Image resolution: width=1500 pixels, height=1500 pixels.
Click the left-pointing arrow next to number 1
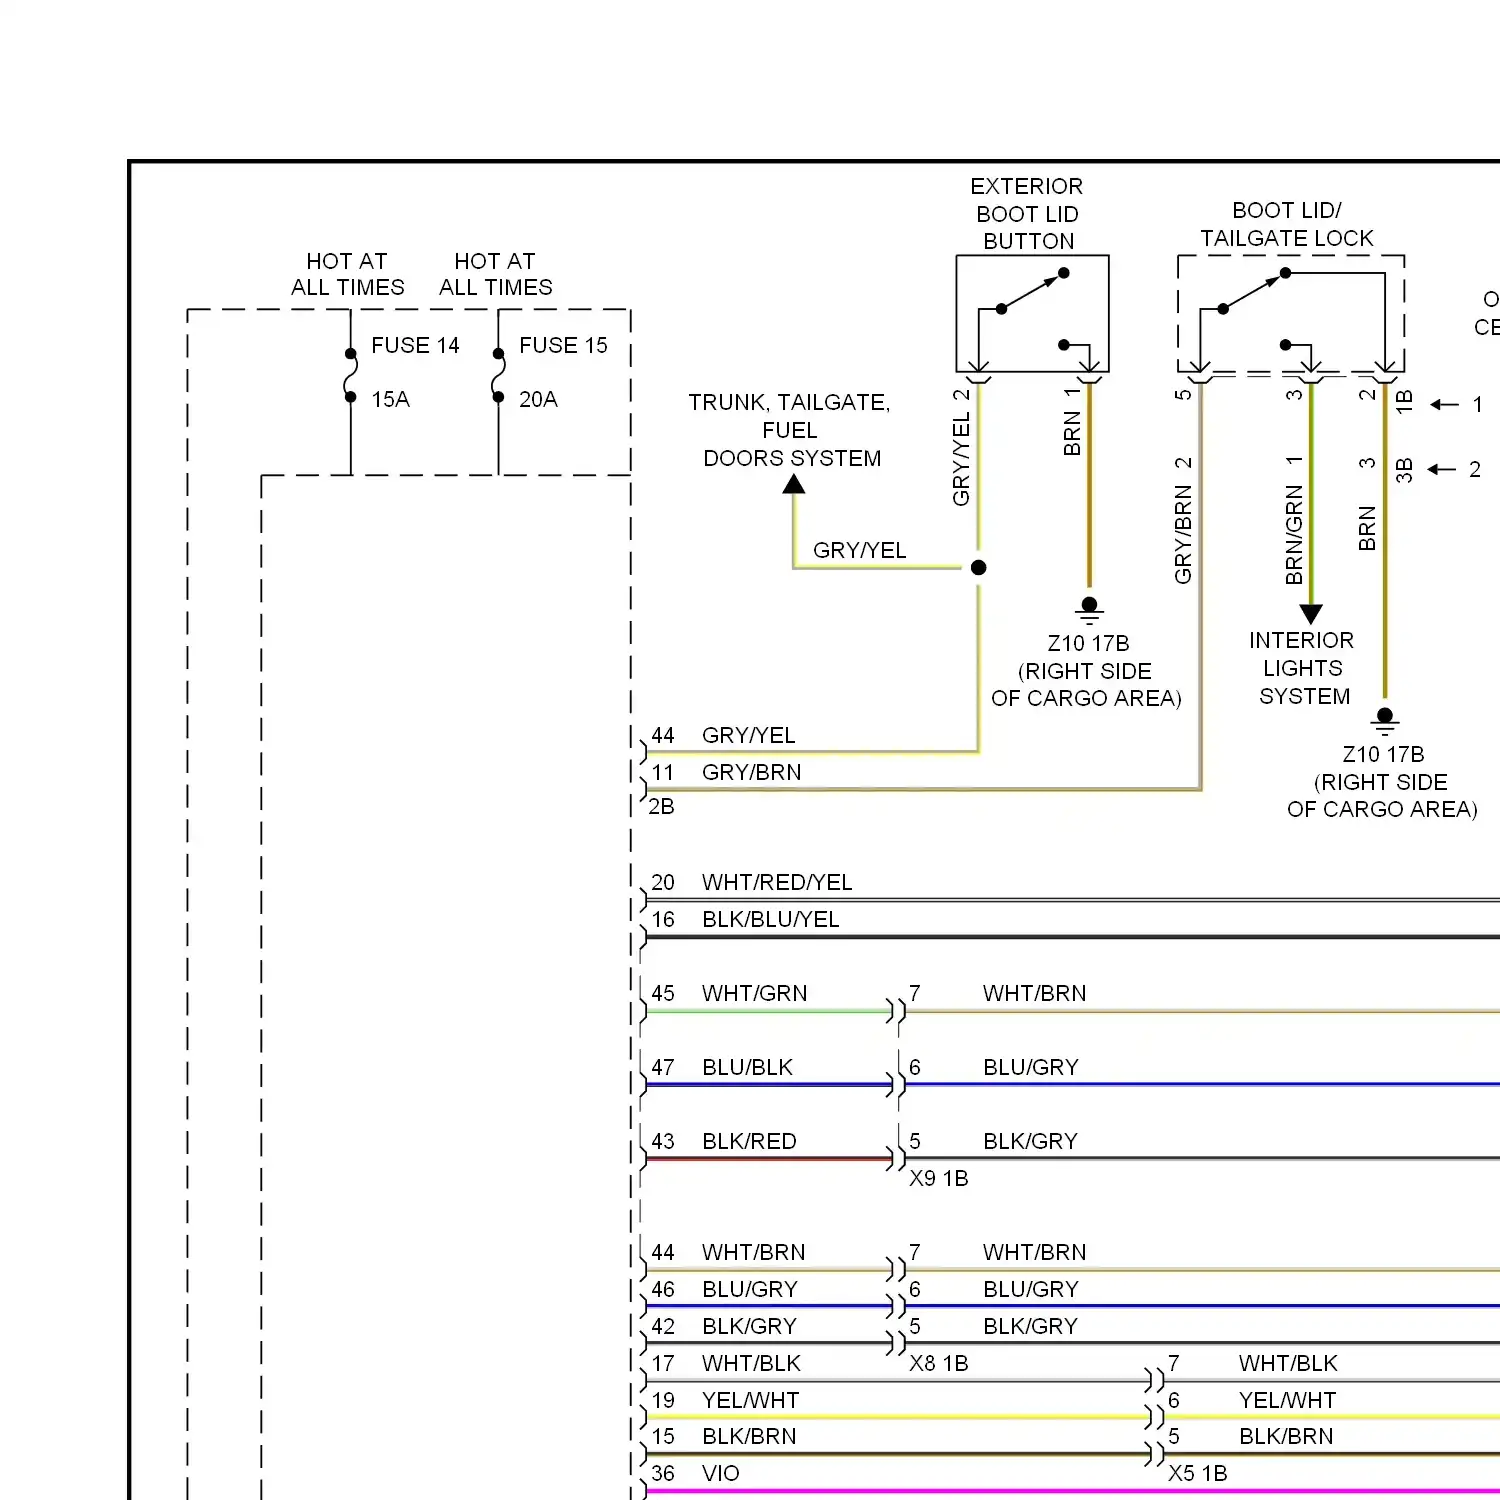click(1445, 405)
